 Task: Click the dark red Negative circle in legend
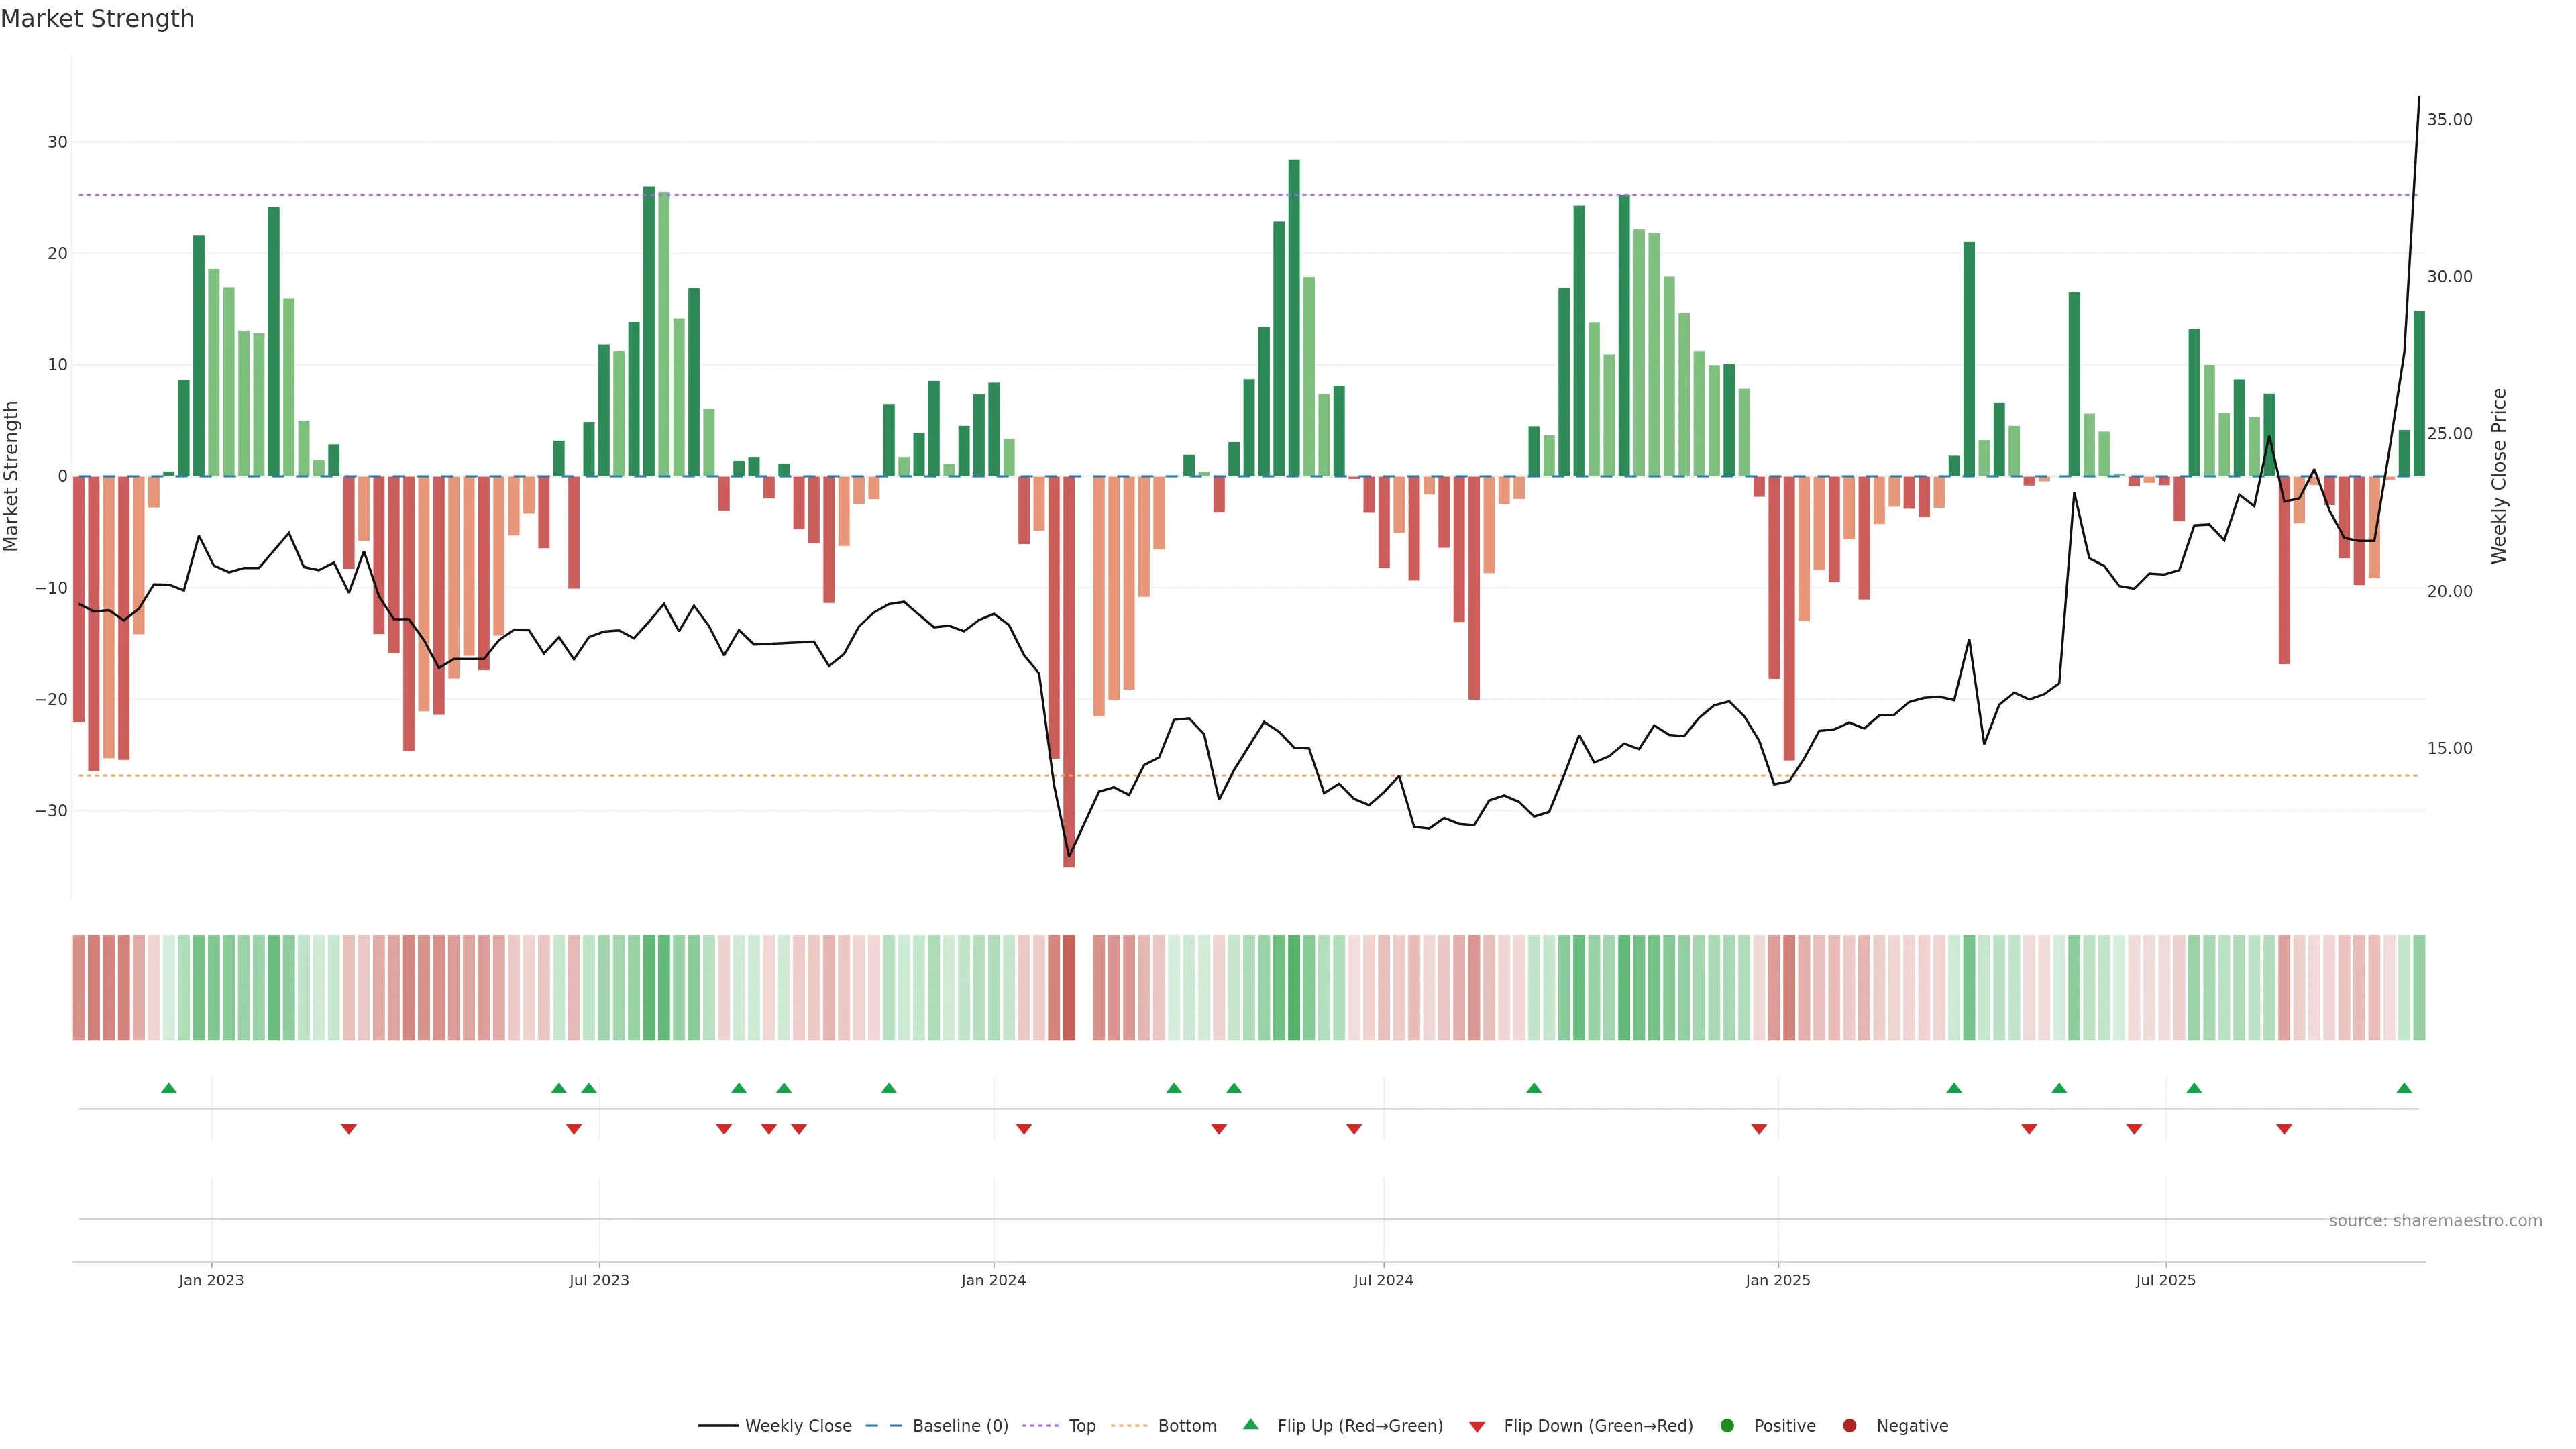pos(1849,1426)
